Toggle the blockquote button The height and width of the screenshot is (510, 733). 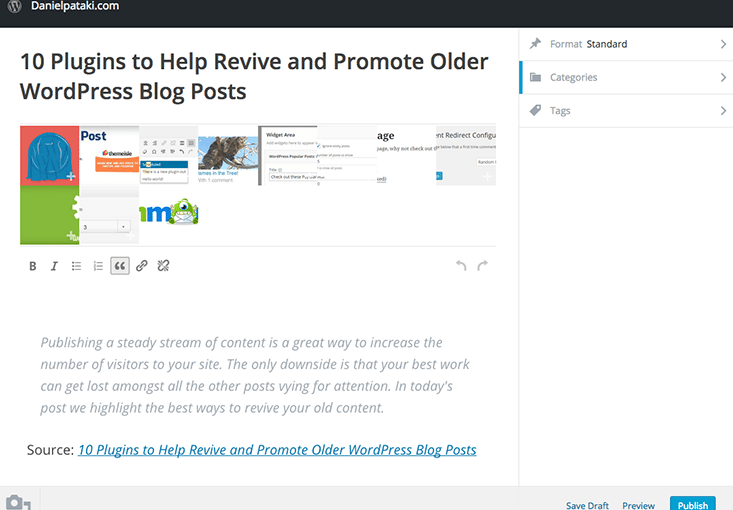[x=120, y=266]
